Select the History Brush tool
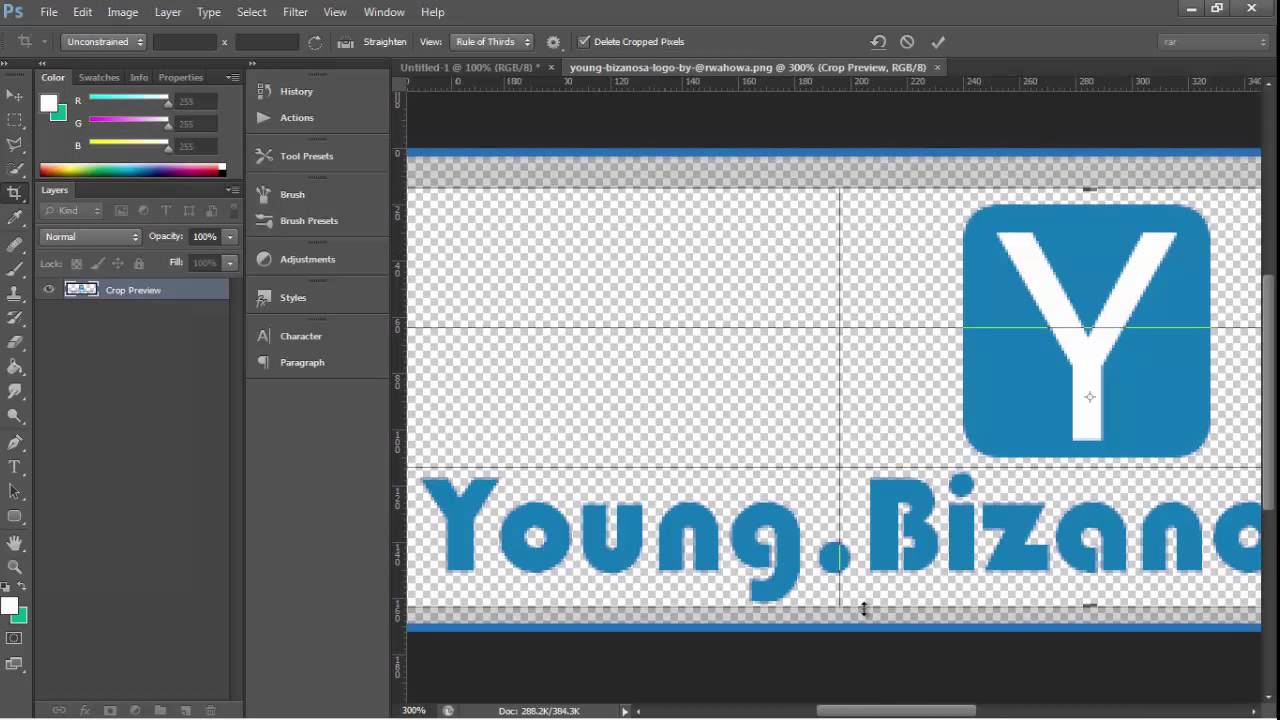Screen dimensions: 1280x720 pos(15,318)
